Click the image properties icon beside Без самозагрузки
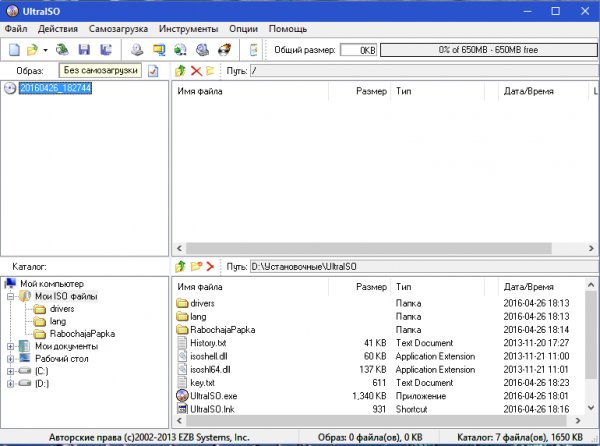 click(153, 71)
